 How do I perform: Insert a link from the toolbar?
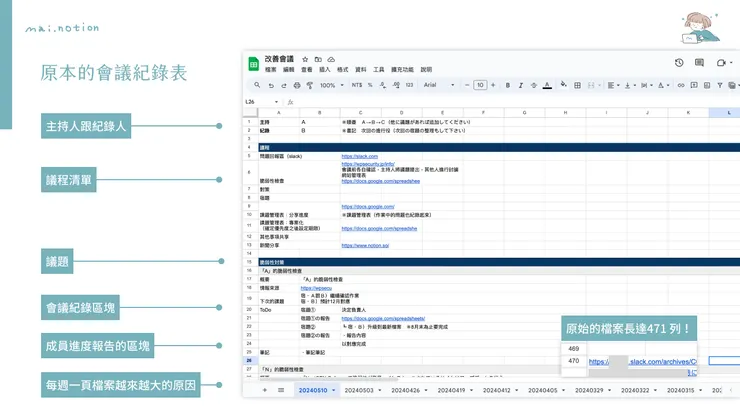pos(681,85)
